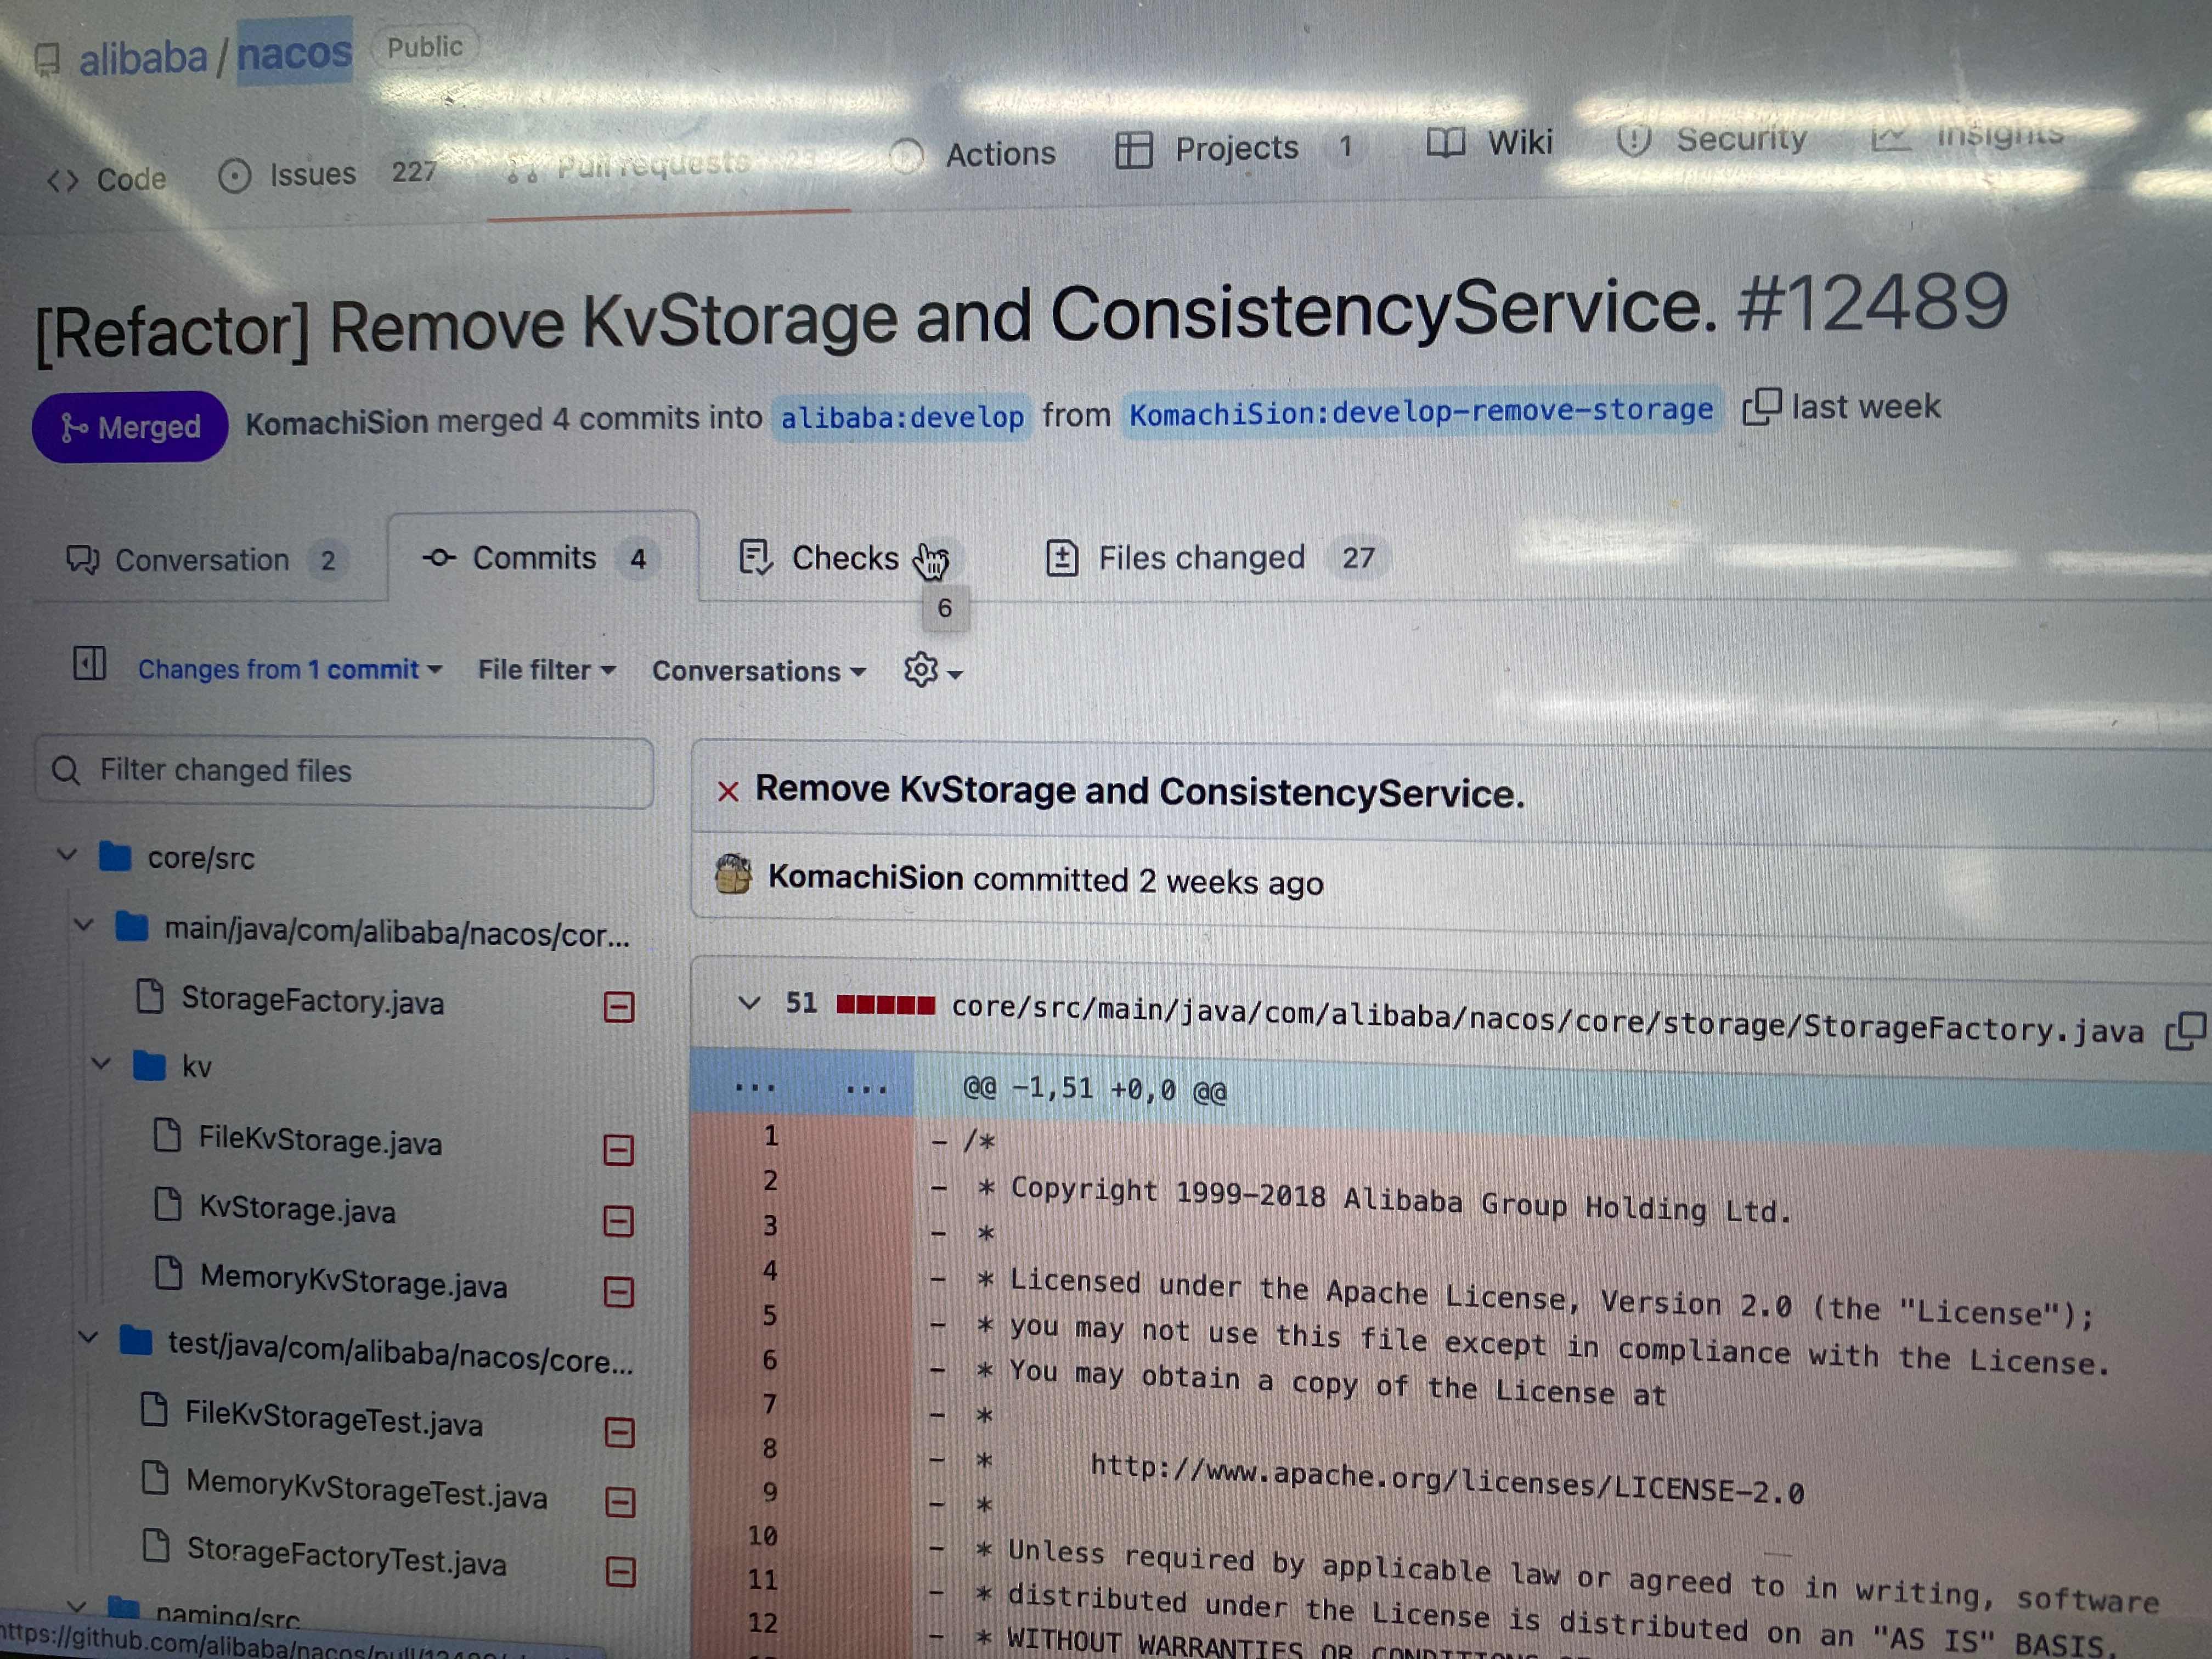
Task: Open the File filter dropdown
Action: point(546,670)
